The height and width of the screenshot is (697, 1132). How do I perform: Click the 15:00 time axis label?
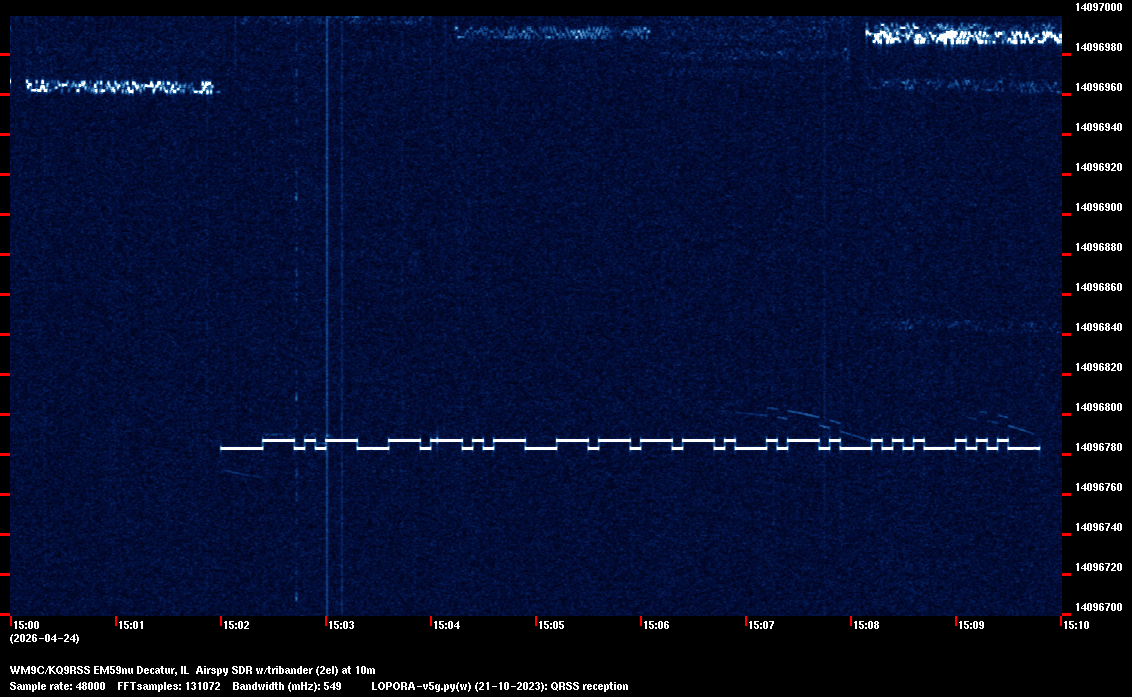[26, 625]
